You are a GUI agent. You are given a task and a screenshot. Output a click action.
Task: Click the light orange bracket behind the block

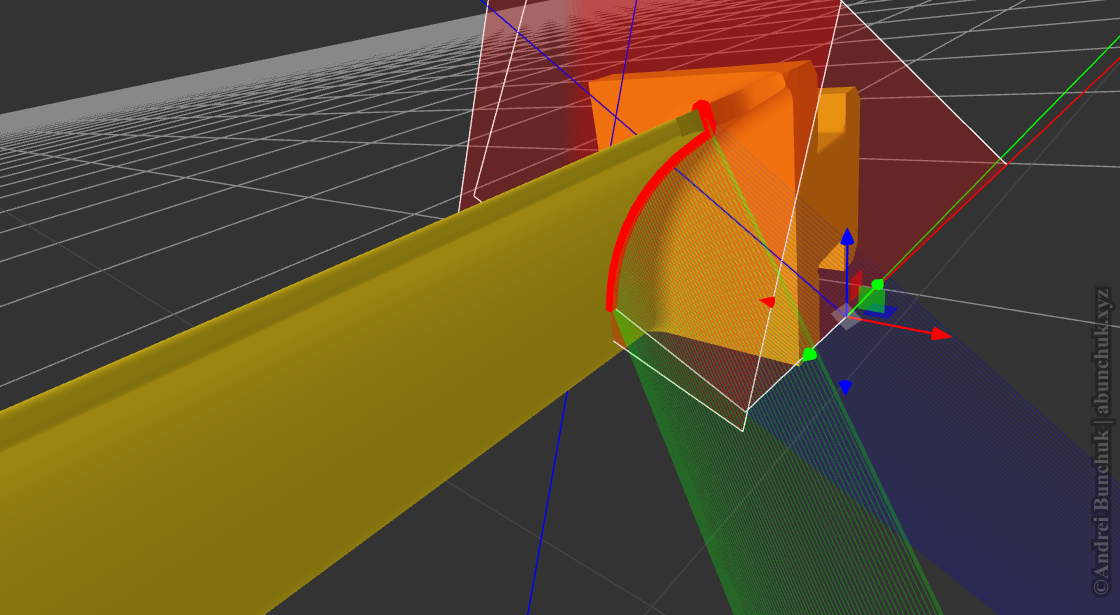[838, 160]
